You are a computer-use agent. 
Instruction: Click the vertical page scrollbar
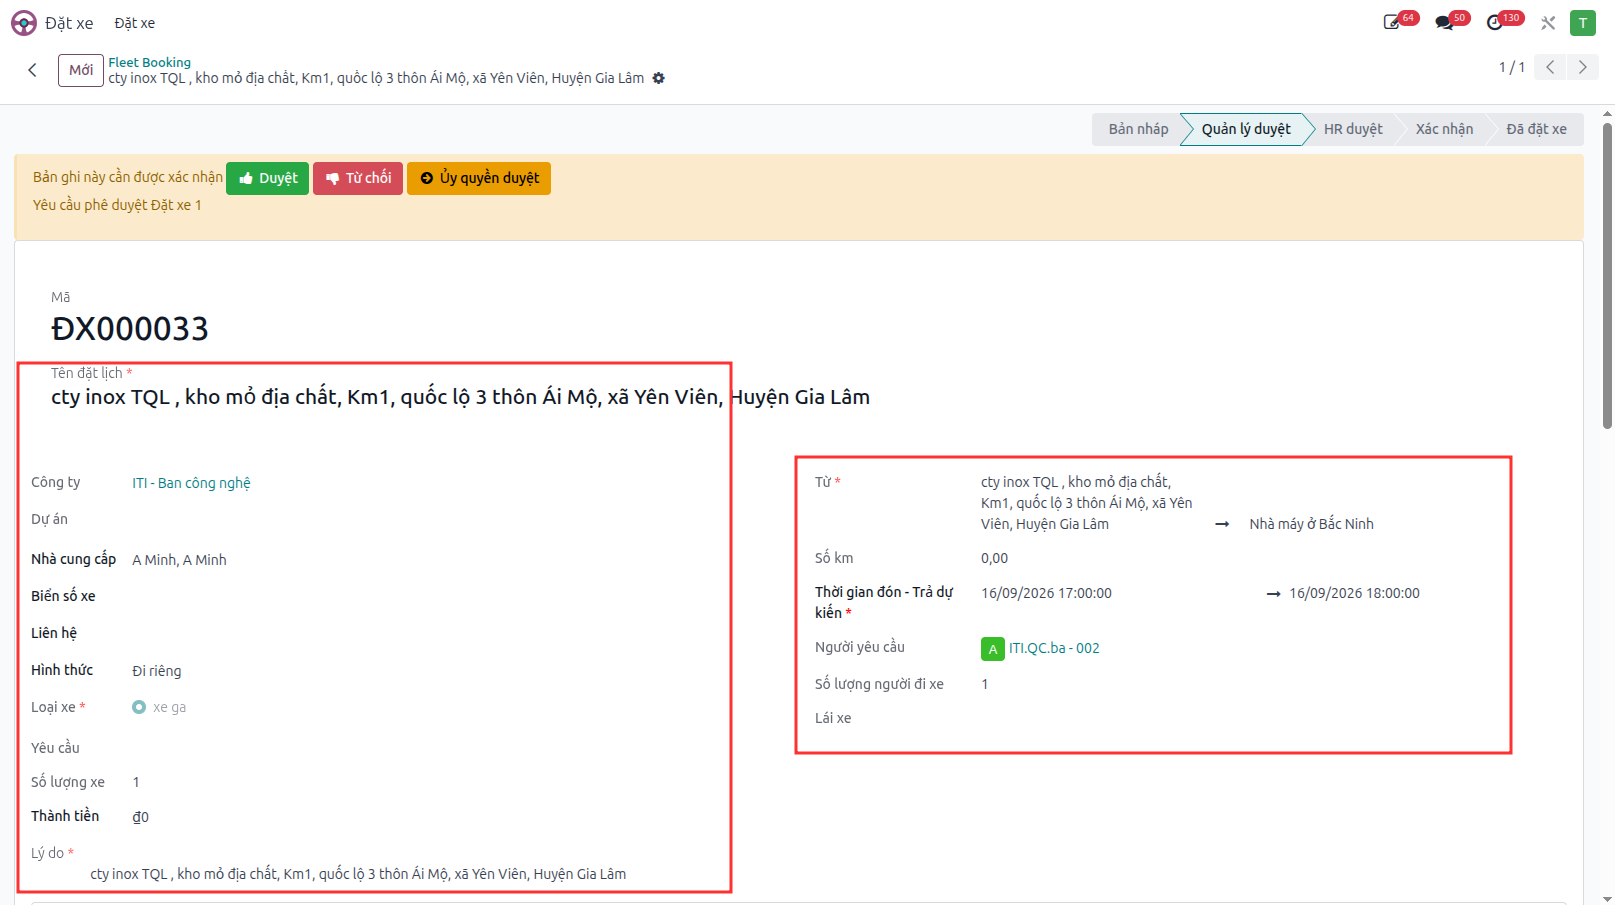pyautogui.click(x=1607, y=276)
